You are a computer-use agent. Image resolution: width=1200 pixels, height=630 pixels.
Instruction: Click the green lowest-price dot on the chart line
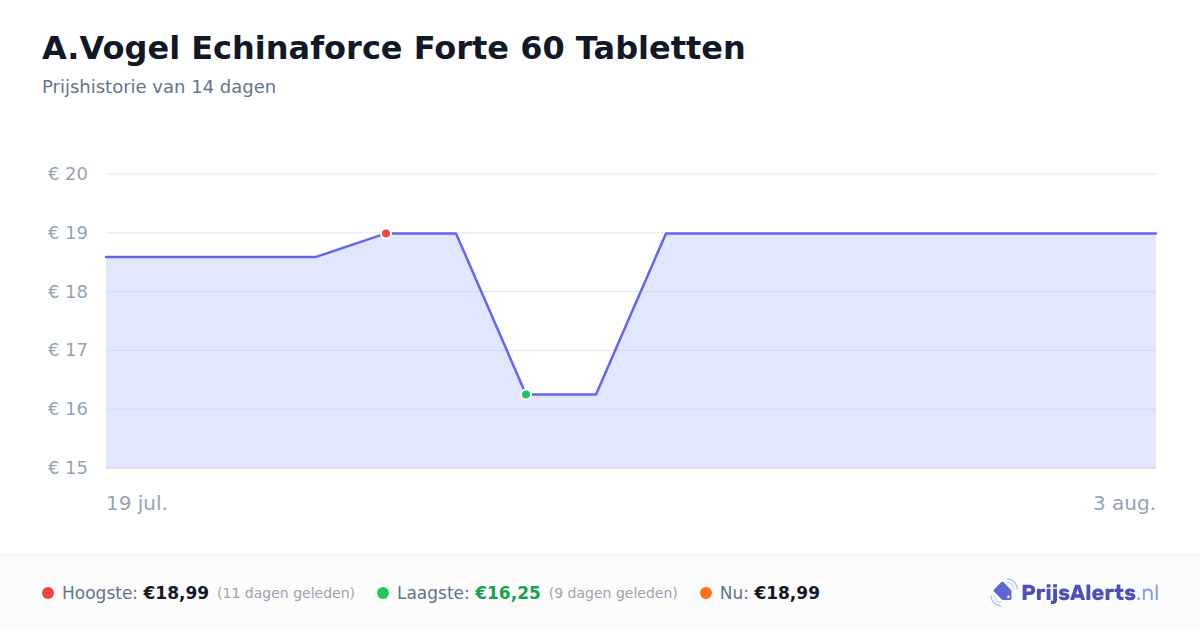point(526,394)
